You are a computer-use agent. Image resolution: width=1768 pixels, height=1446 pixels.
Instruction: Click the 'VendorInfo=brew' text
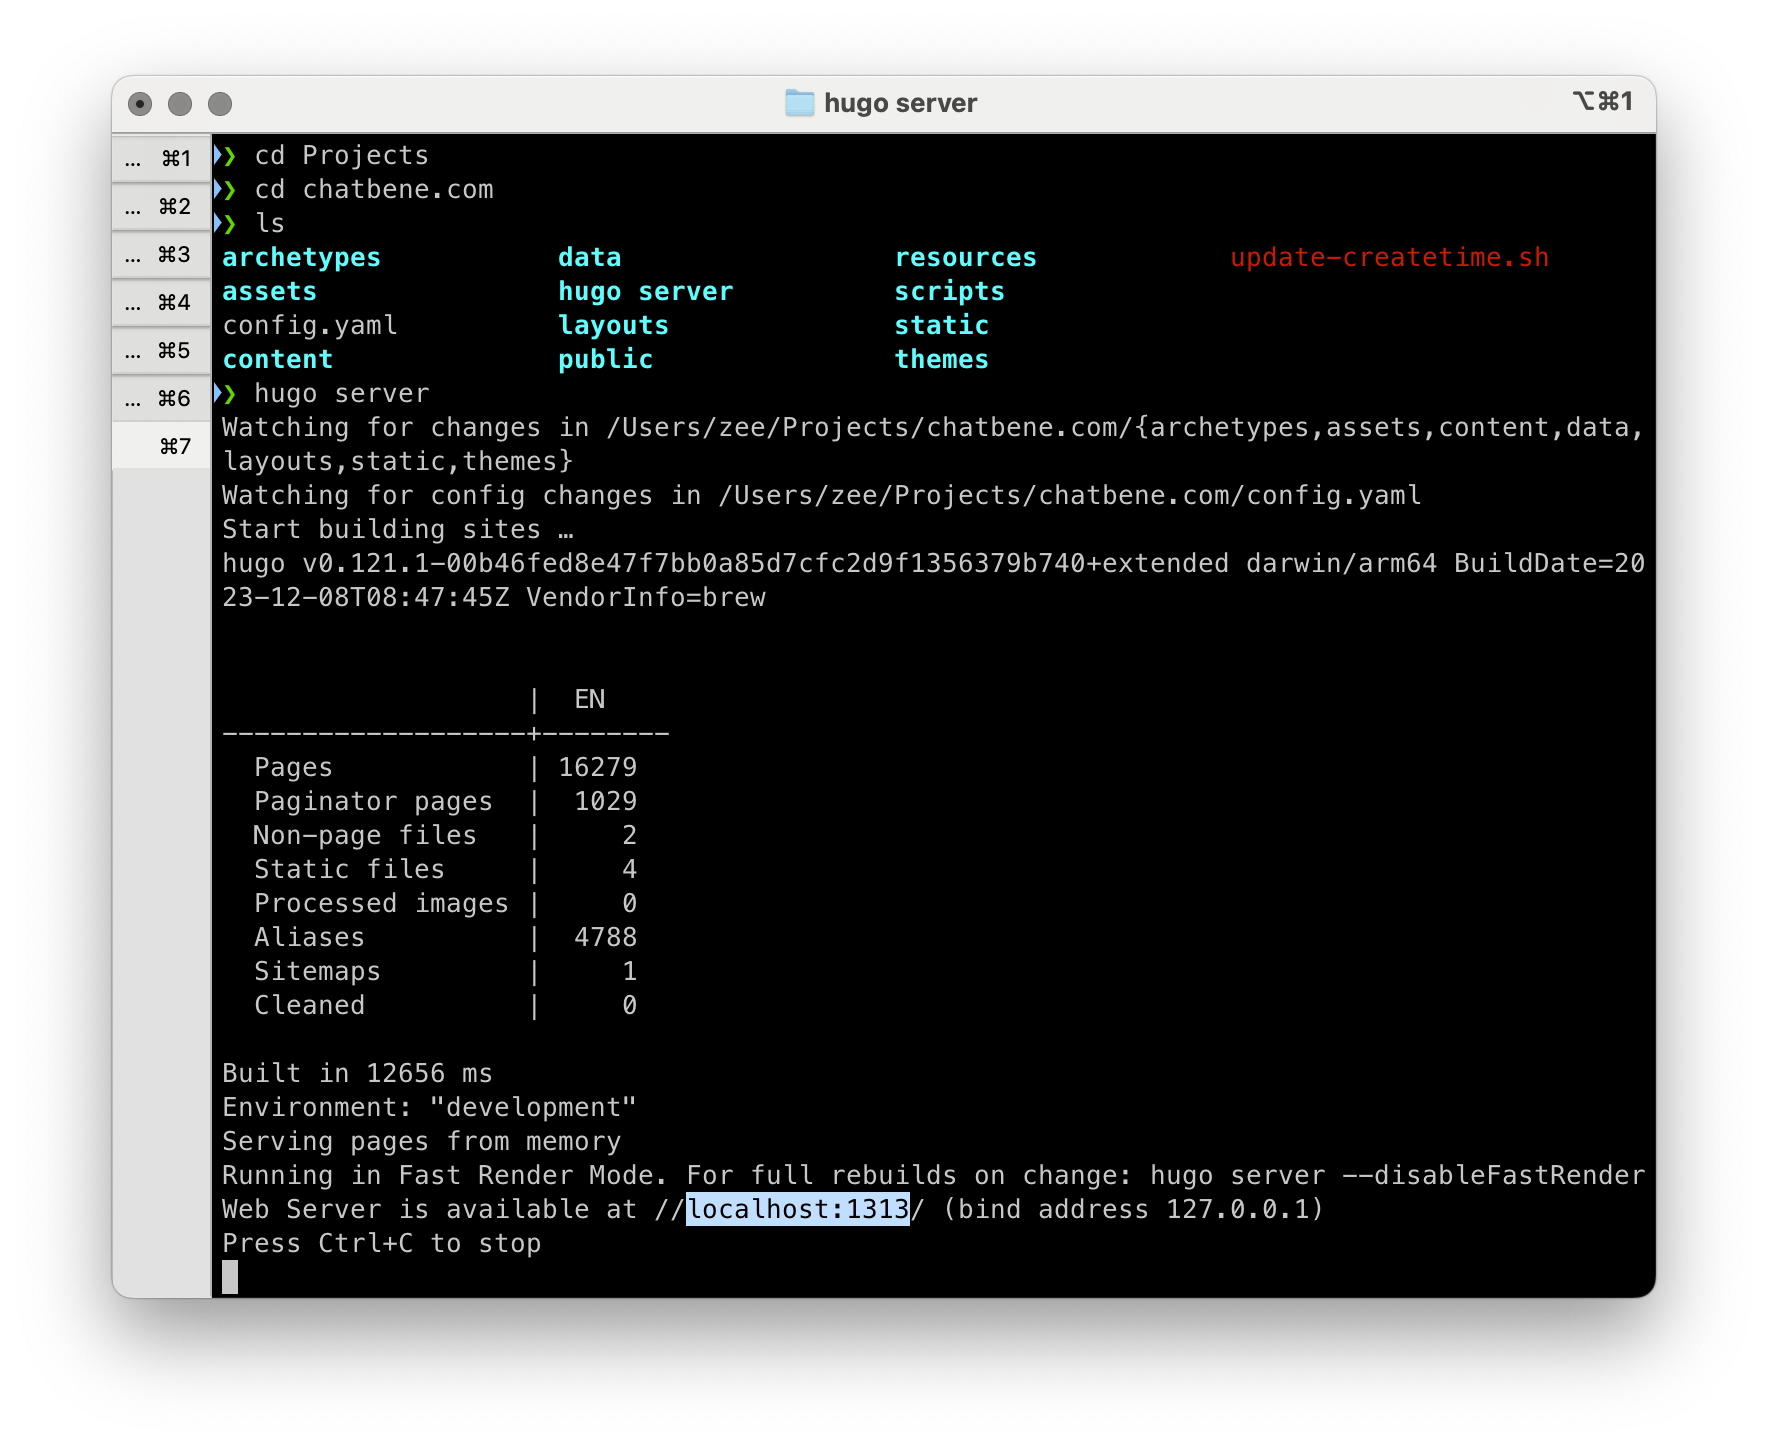(x=646, y=598)
